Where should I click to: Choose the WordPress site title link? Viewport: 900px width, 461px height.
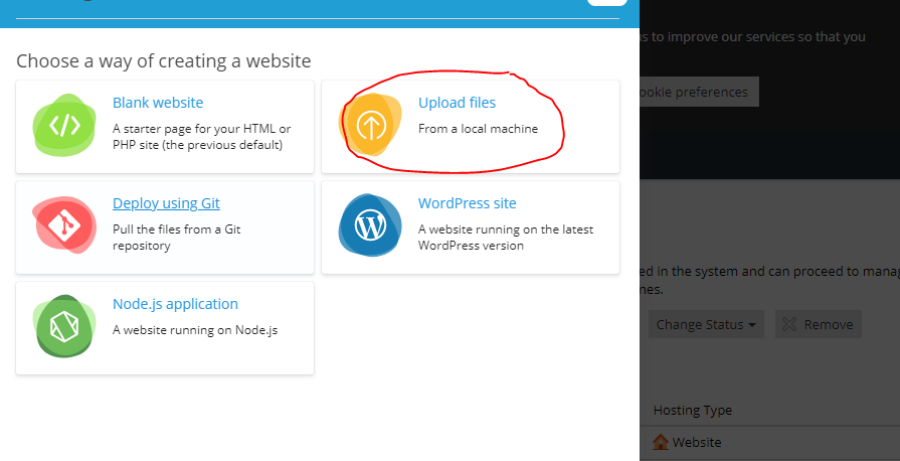pyautogui.click(x=467, y=203)
